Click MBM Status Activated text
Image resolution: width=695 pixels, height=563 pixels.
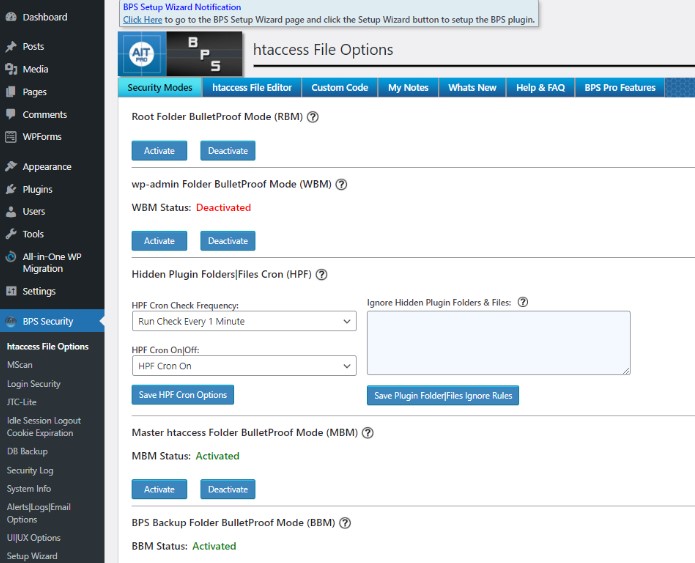(x=218, y=456)
